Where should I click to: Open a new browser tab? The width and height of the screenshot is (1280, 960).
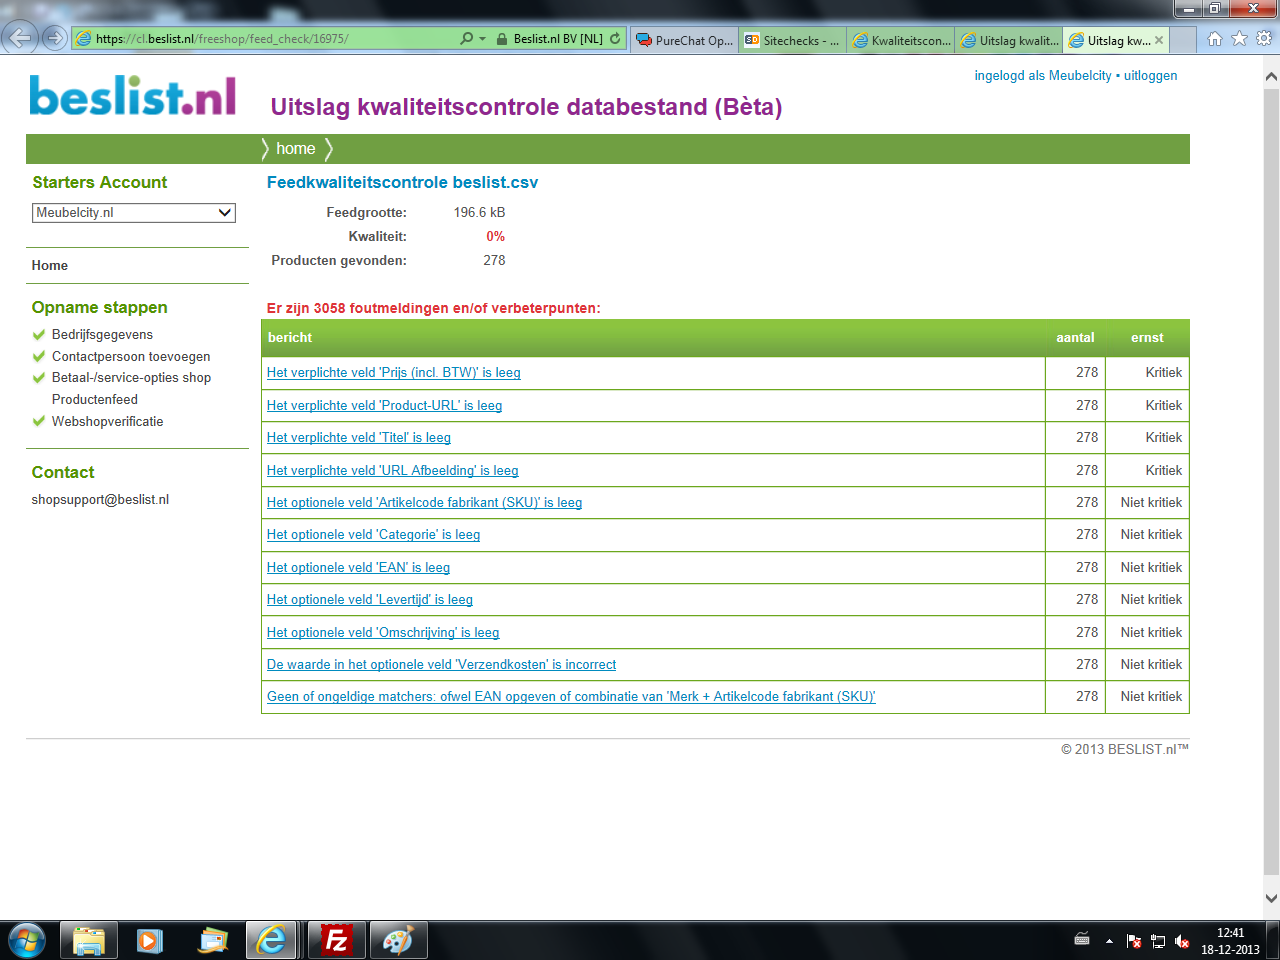[1183, 40]
